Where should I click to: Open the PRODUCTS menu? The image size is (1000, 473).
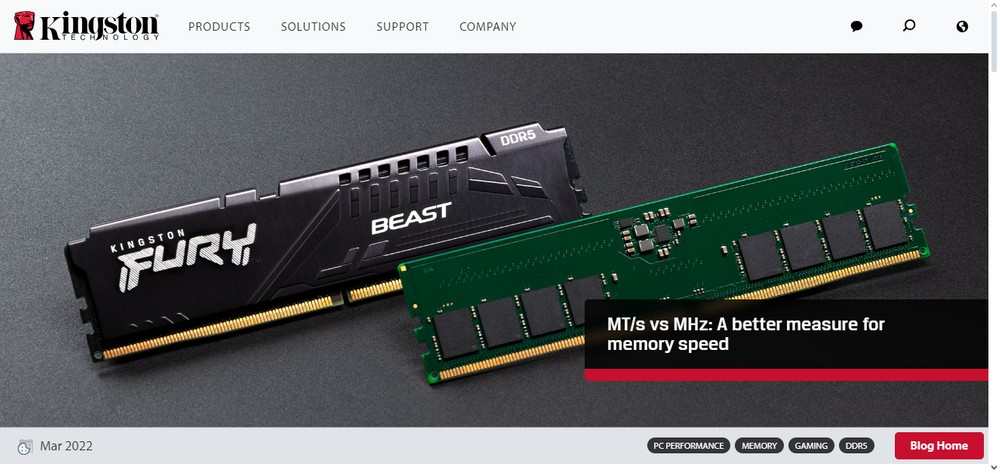point(219,27)
